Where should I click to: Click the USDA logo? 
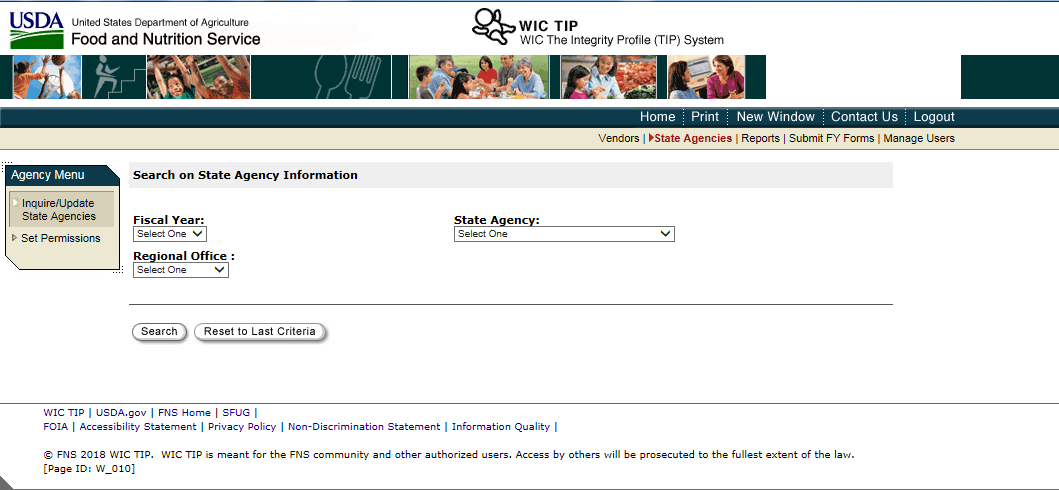point(36,30)
